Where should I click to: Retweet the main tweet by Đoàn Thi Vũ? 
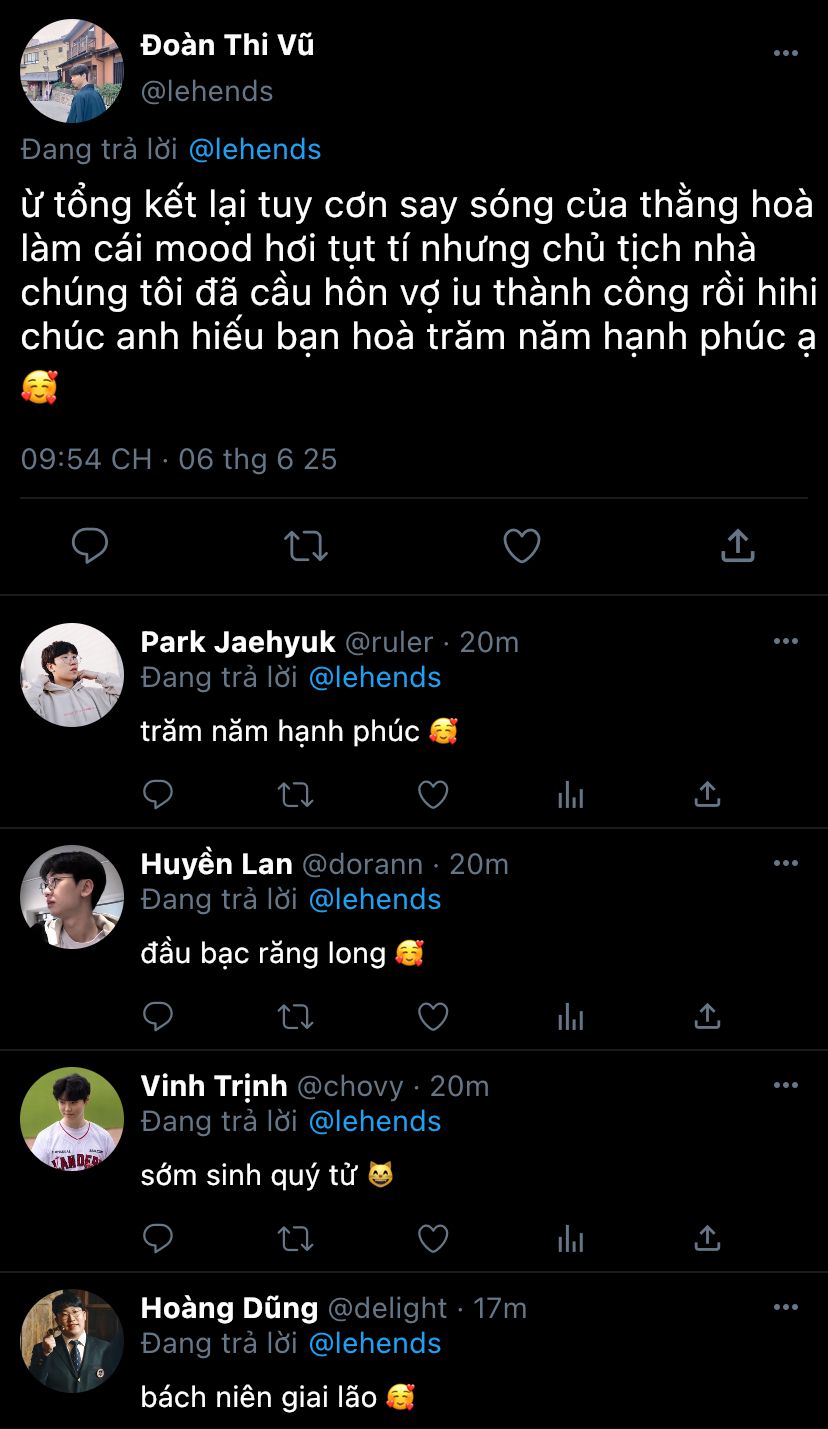(x=305, y=546)
